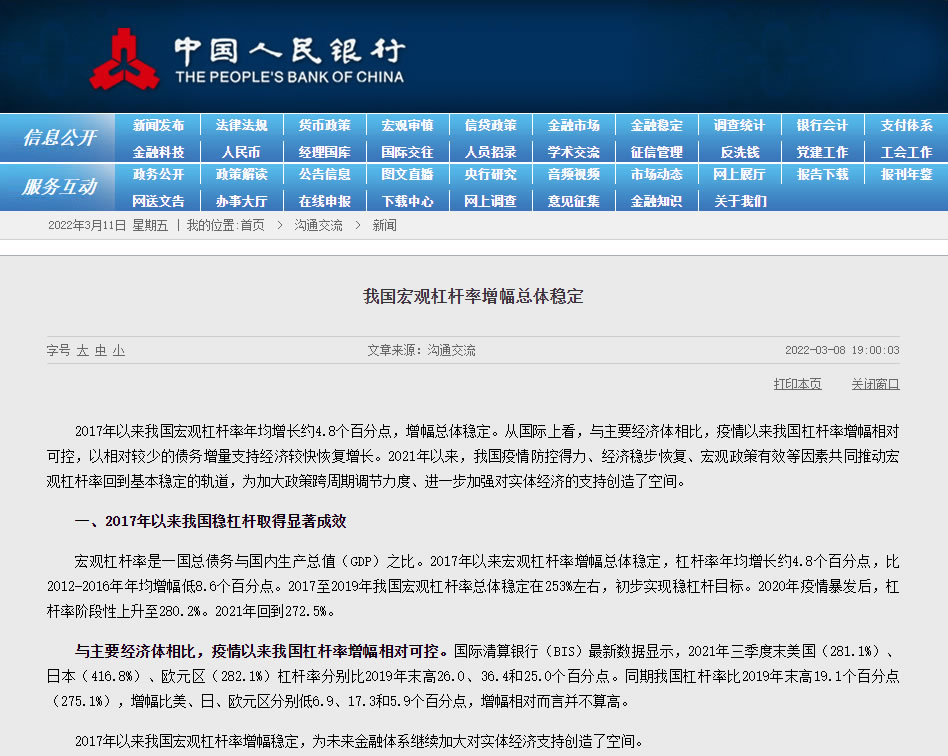
Task: Open 网上展厅 menu item
Action: 739,175
